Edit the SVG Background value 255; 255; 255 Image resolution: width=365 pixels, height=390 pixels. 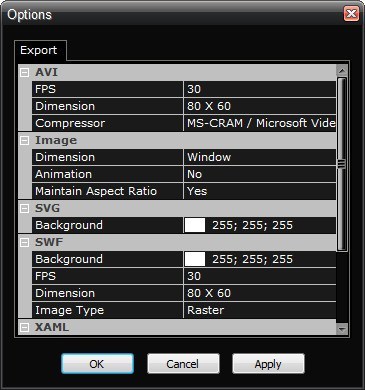252,225
